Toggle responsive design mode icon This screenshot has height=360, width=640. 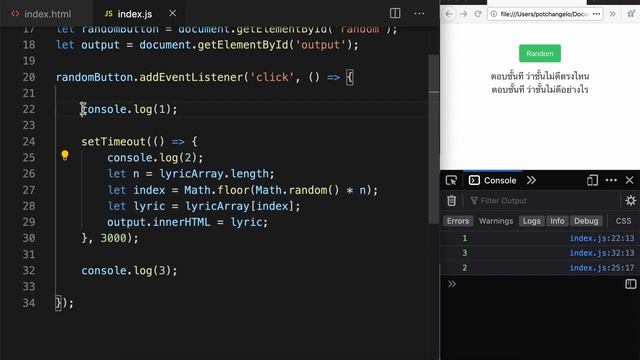coord(592,180)
